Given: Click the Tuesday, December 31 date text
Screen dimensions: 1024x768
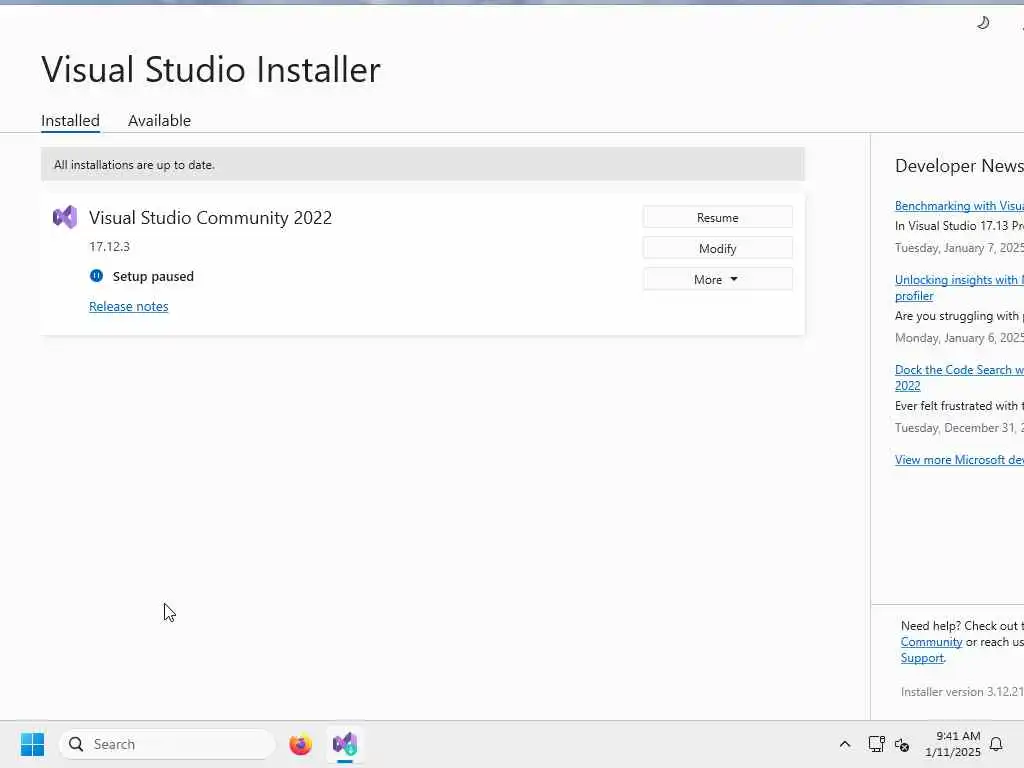Looking at the screenshot, I should pyautogui.click(x=959, y=428).
